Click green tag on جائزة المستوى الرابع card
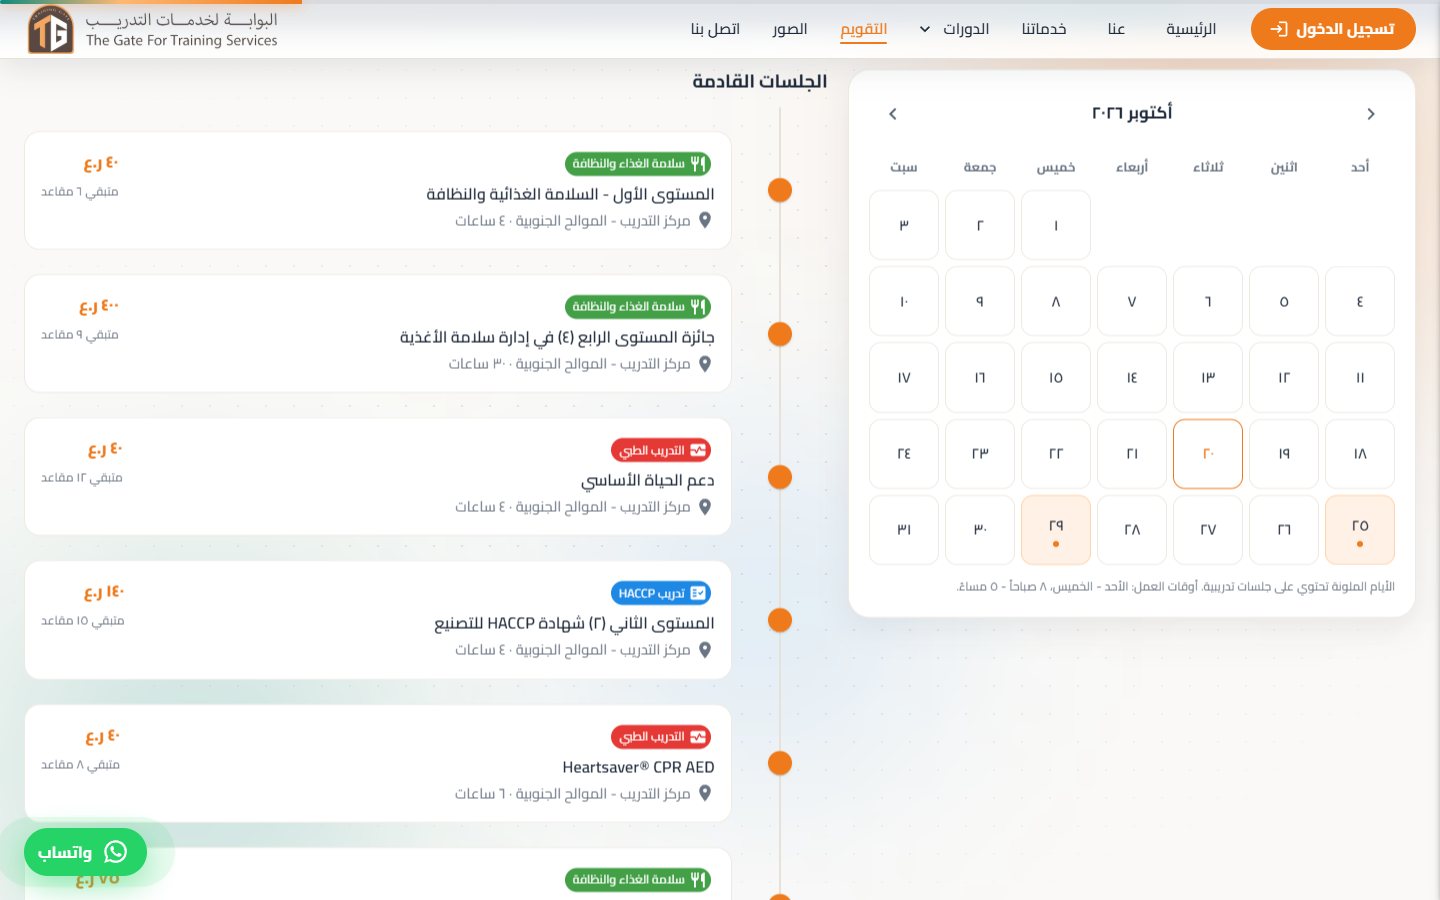 pos(638,307)
